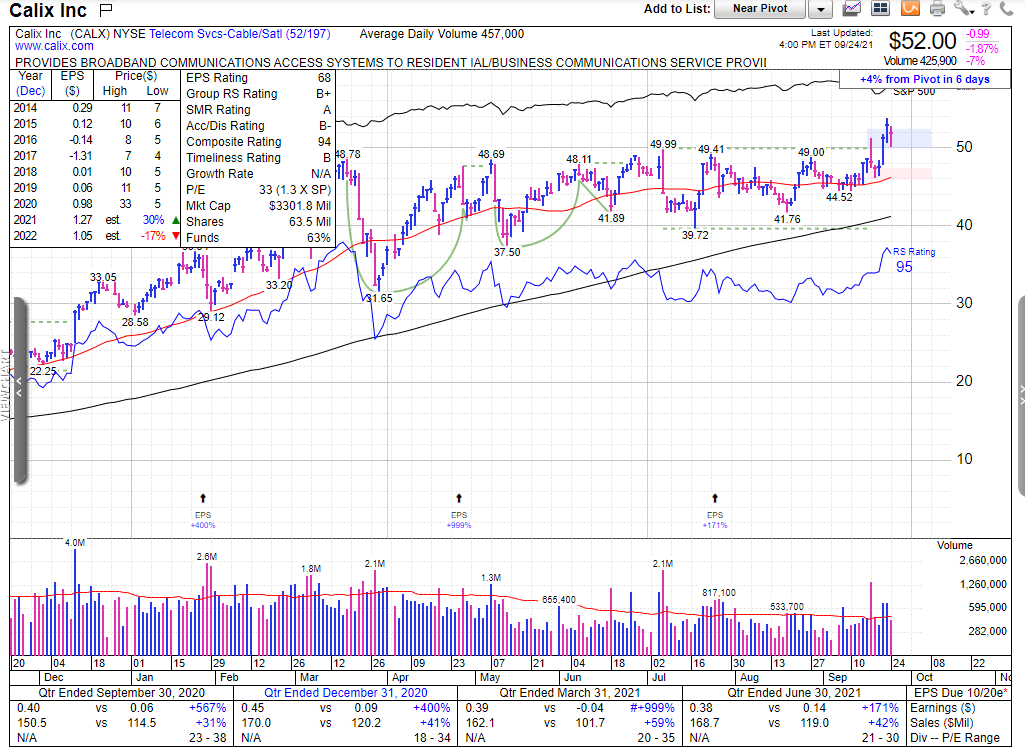Click the Volume 425,900 reading
1025x752 pixels.
pos(920,61)
